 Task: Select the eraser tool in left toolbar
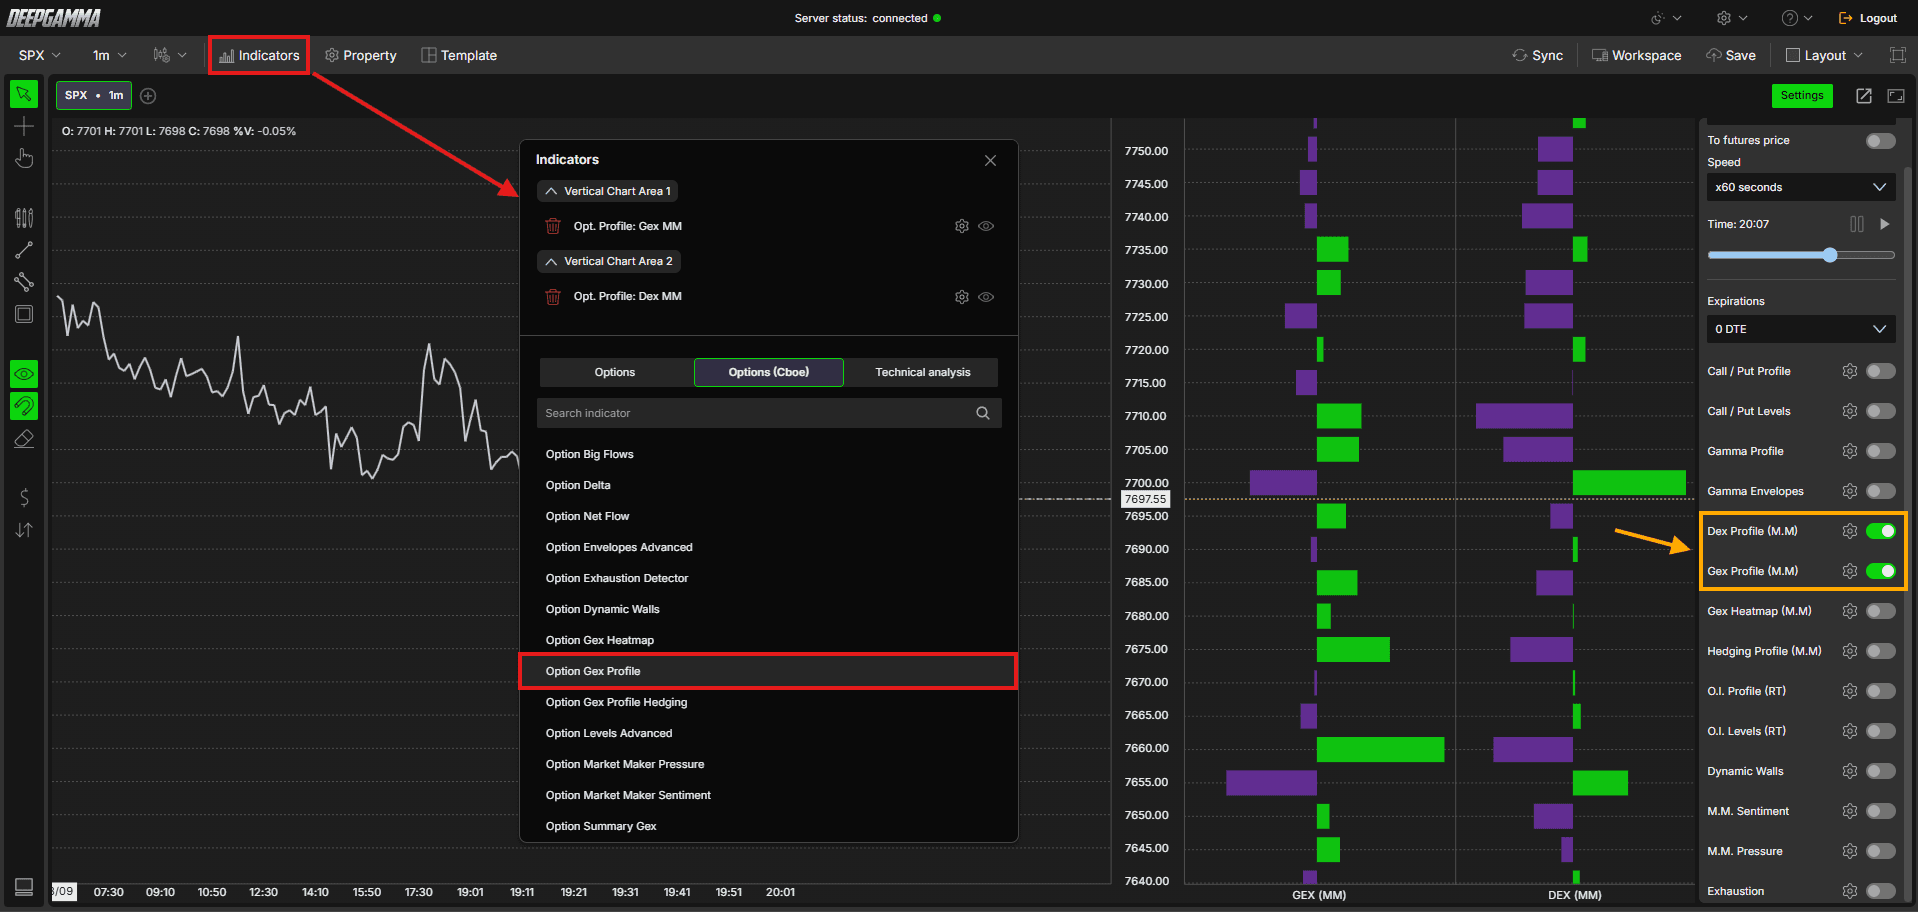point(24,438)
